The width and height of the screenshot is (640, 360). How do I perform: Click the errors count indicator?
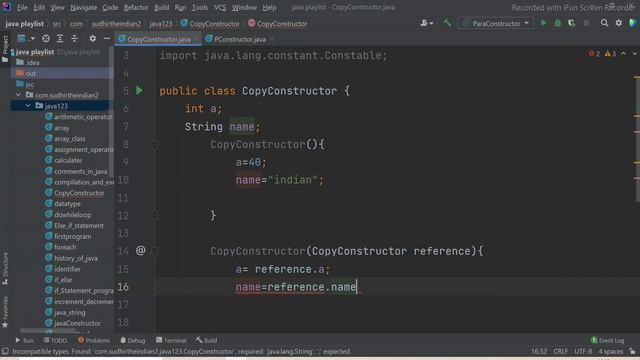point(594,53)
